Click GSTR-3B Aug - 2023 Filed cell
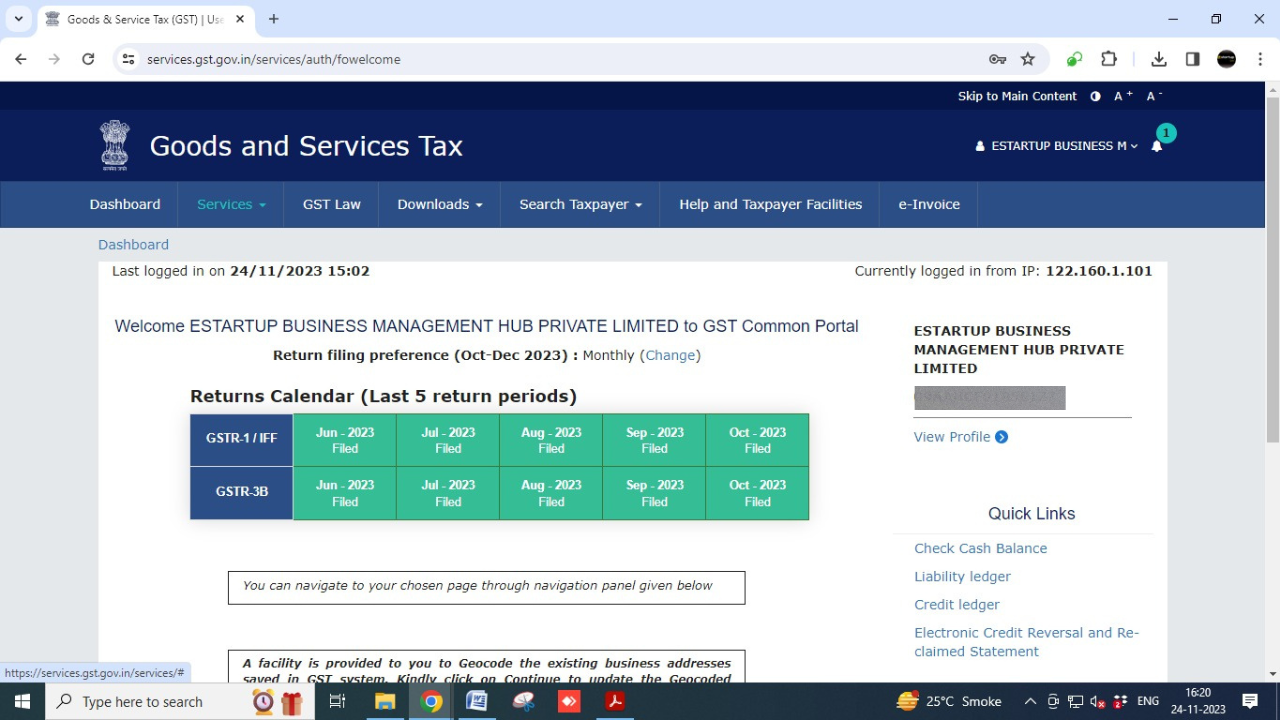The width and height of the screenshot is (1280, 720). [551, 493]
